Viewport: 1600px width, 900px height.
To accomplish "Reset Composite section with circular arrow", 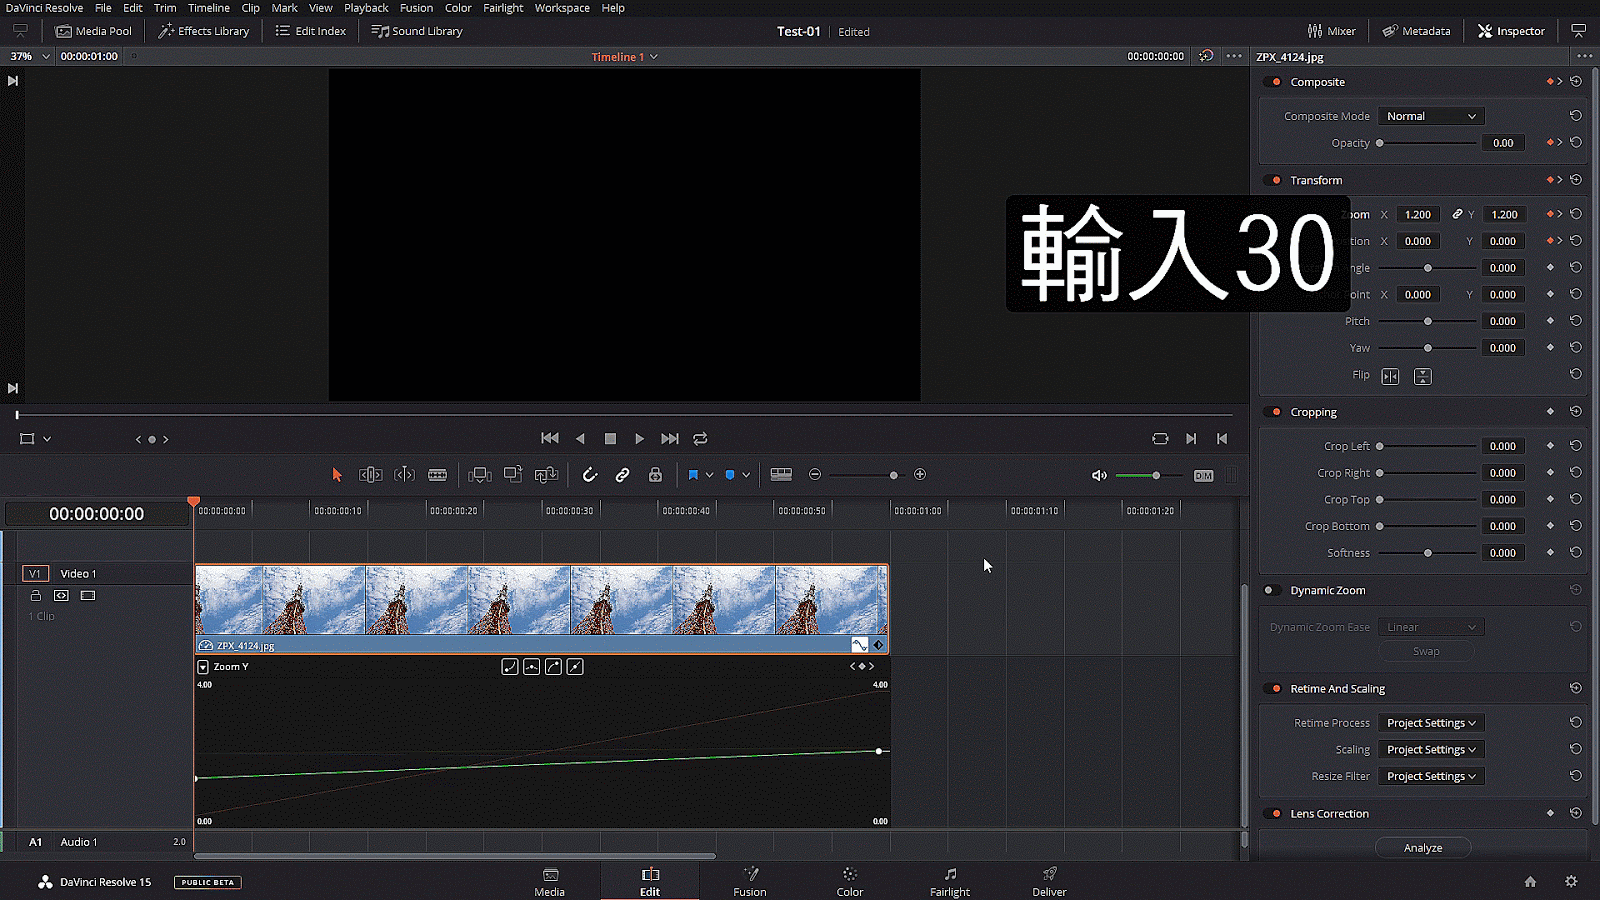I will point(1576,82).
